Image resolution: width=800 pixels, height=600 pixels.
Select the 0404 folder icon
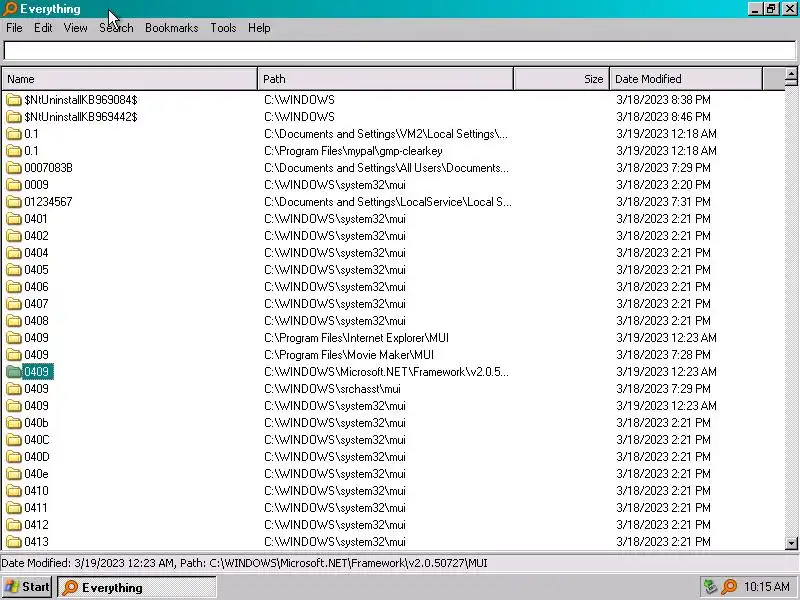click(14, 253)
